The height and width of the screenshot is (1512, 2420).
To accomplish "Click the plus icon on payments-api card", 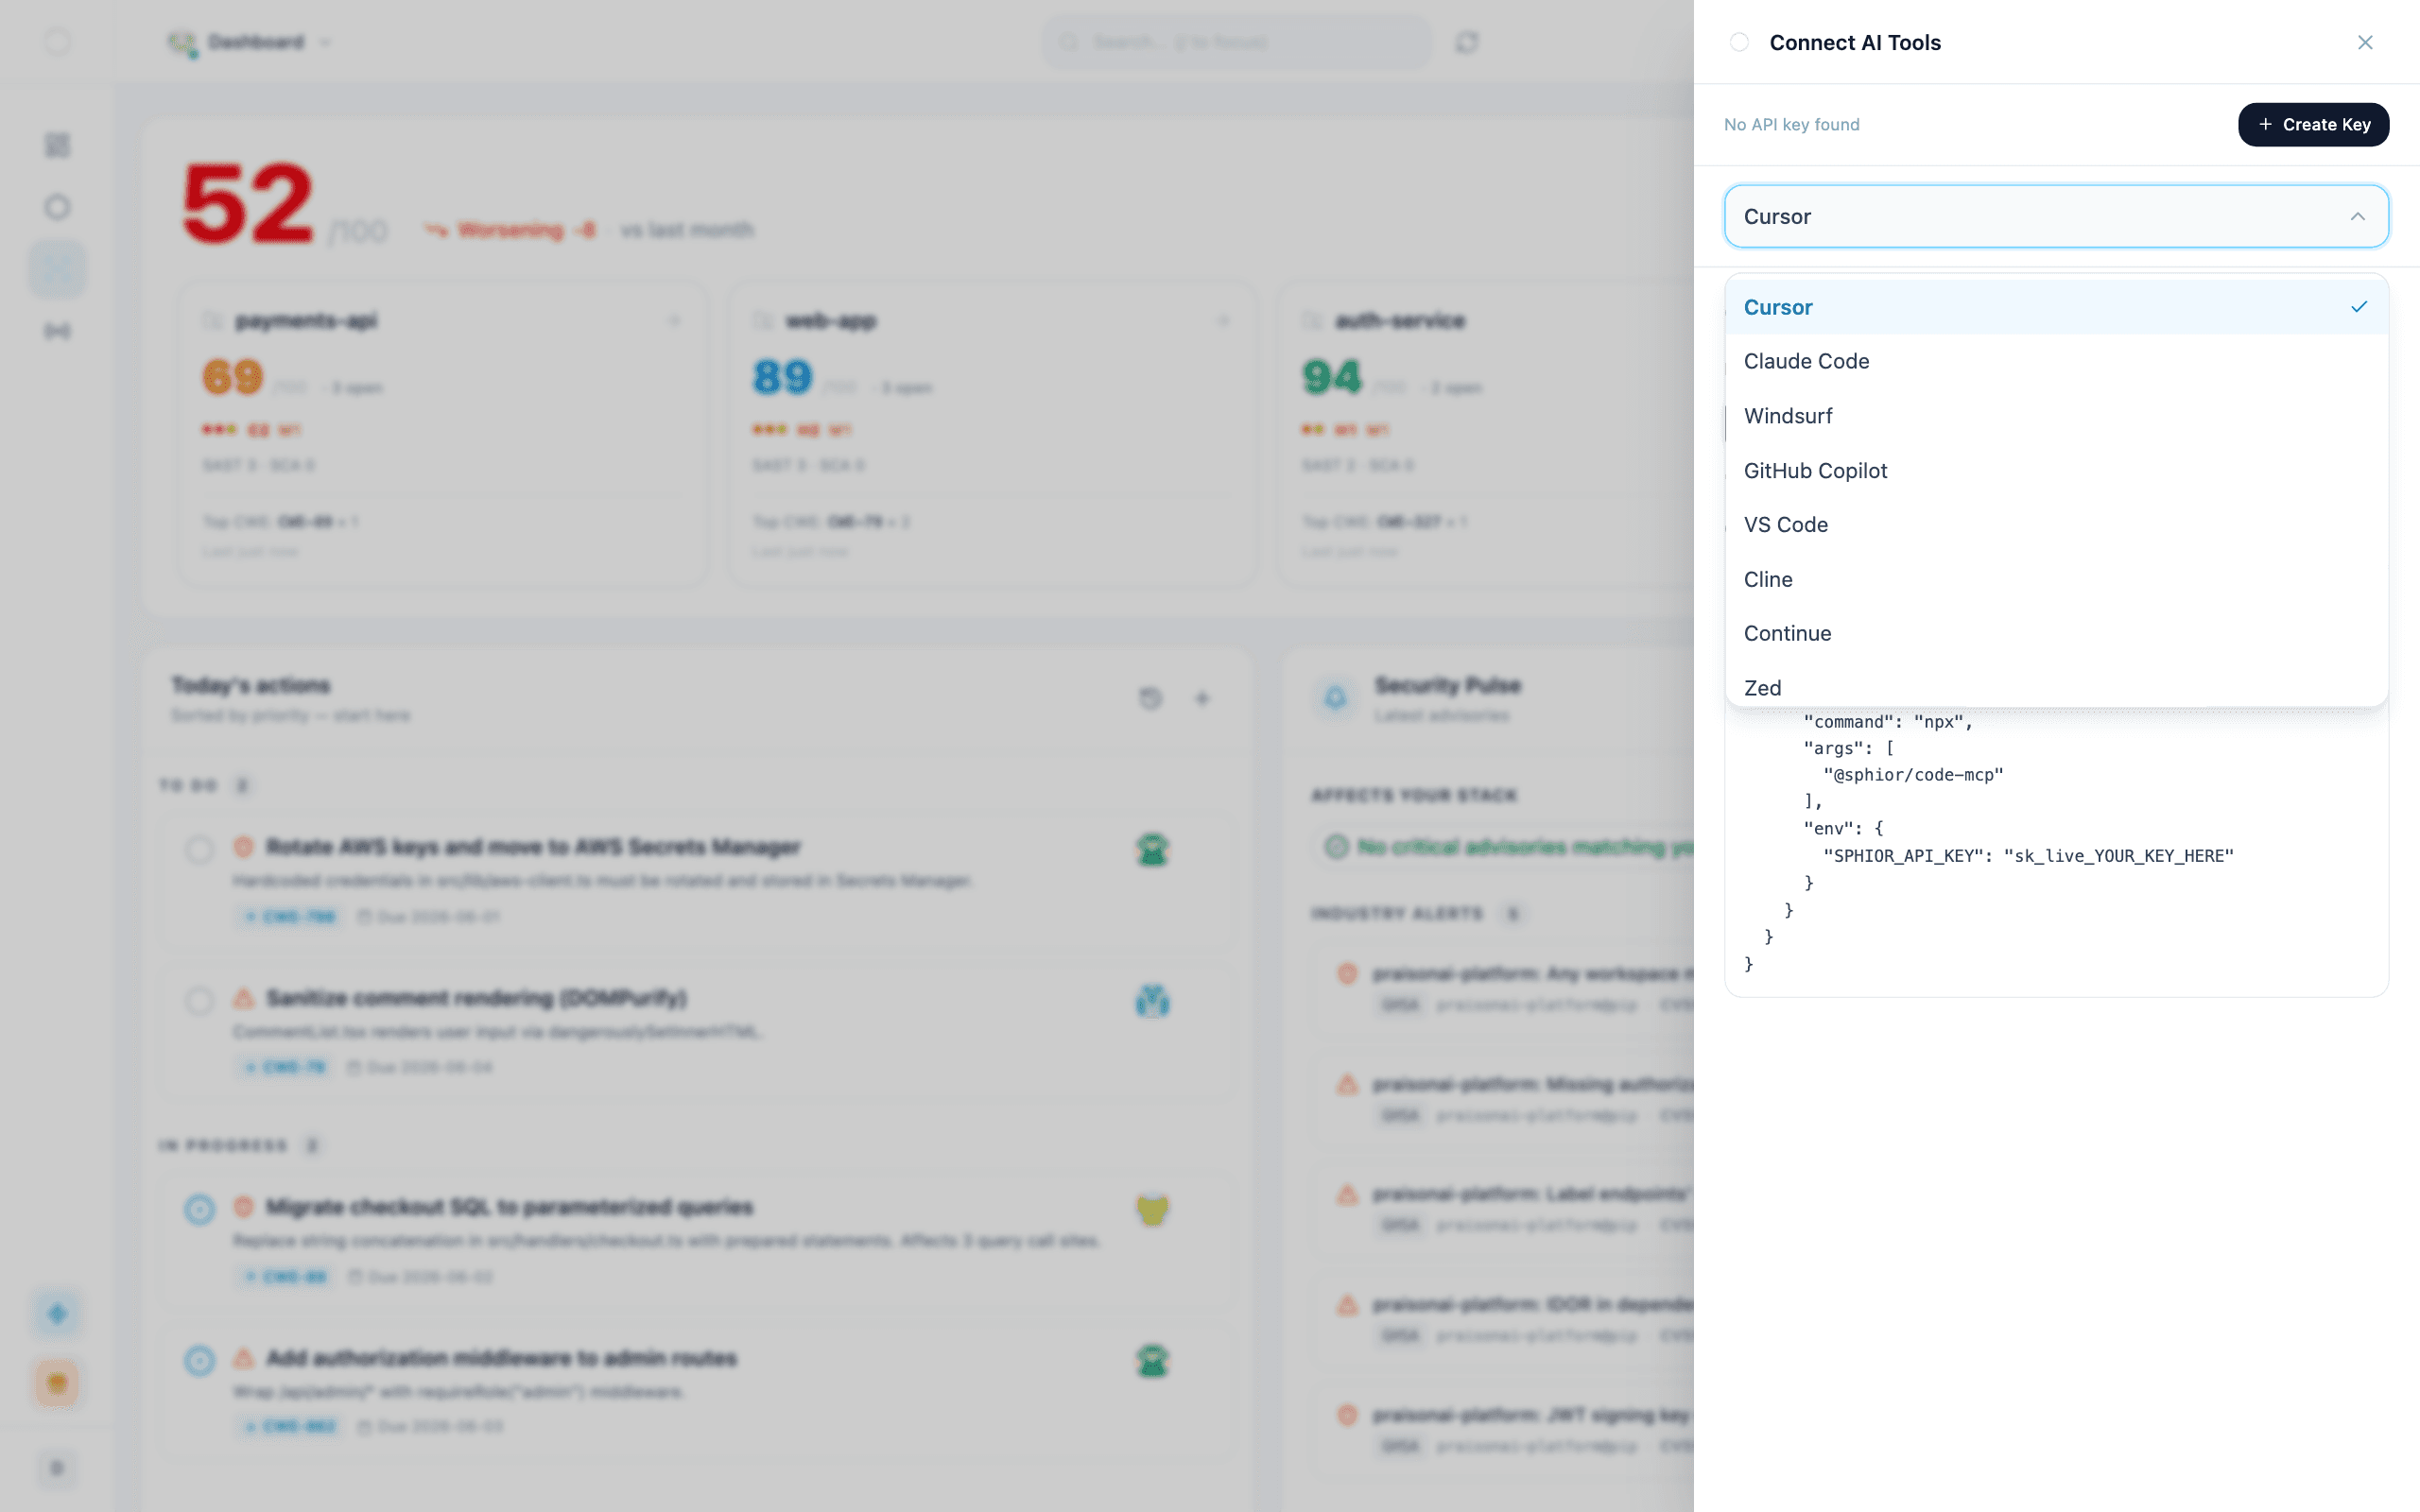I will click(x=674, y=321).
